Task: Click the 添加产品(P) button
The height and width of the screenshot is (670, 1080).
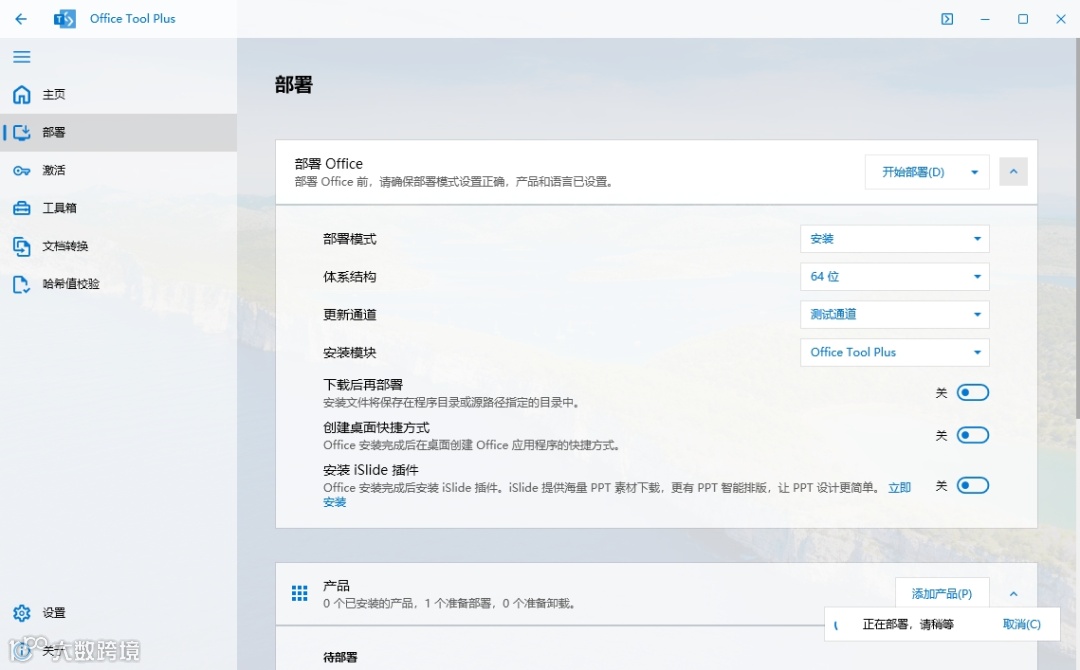Action: point(942,594)
